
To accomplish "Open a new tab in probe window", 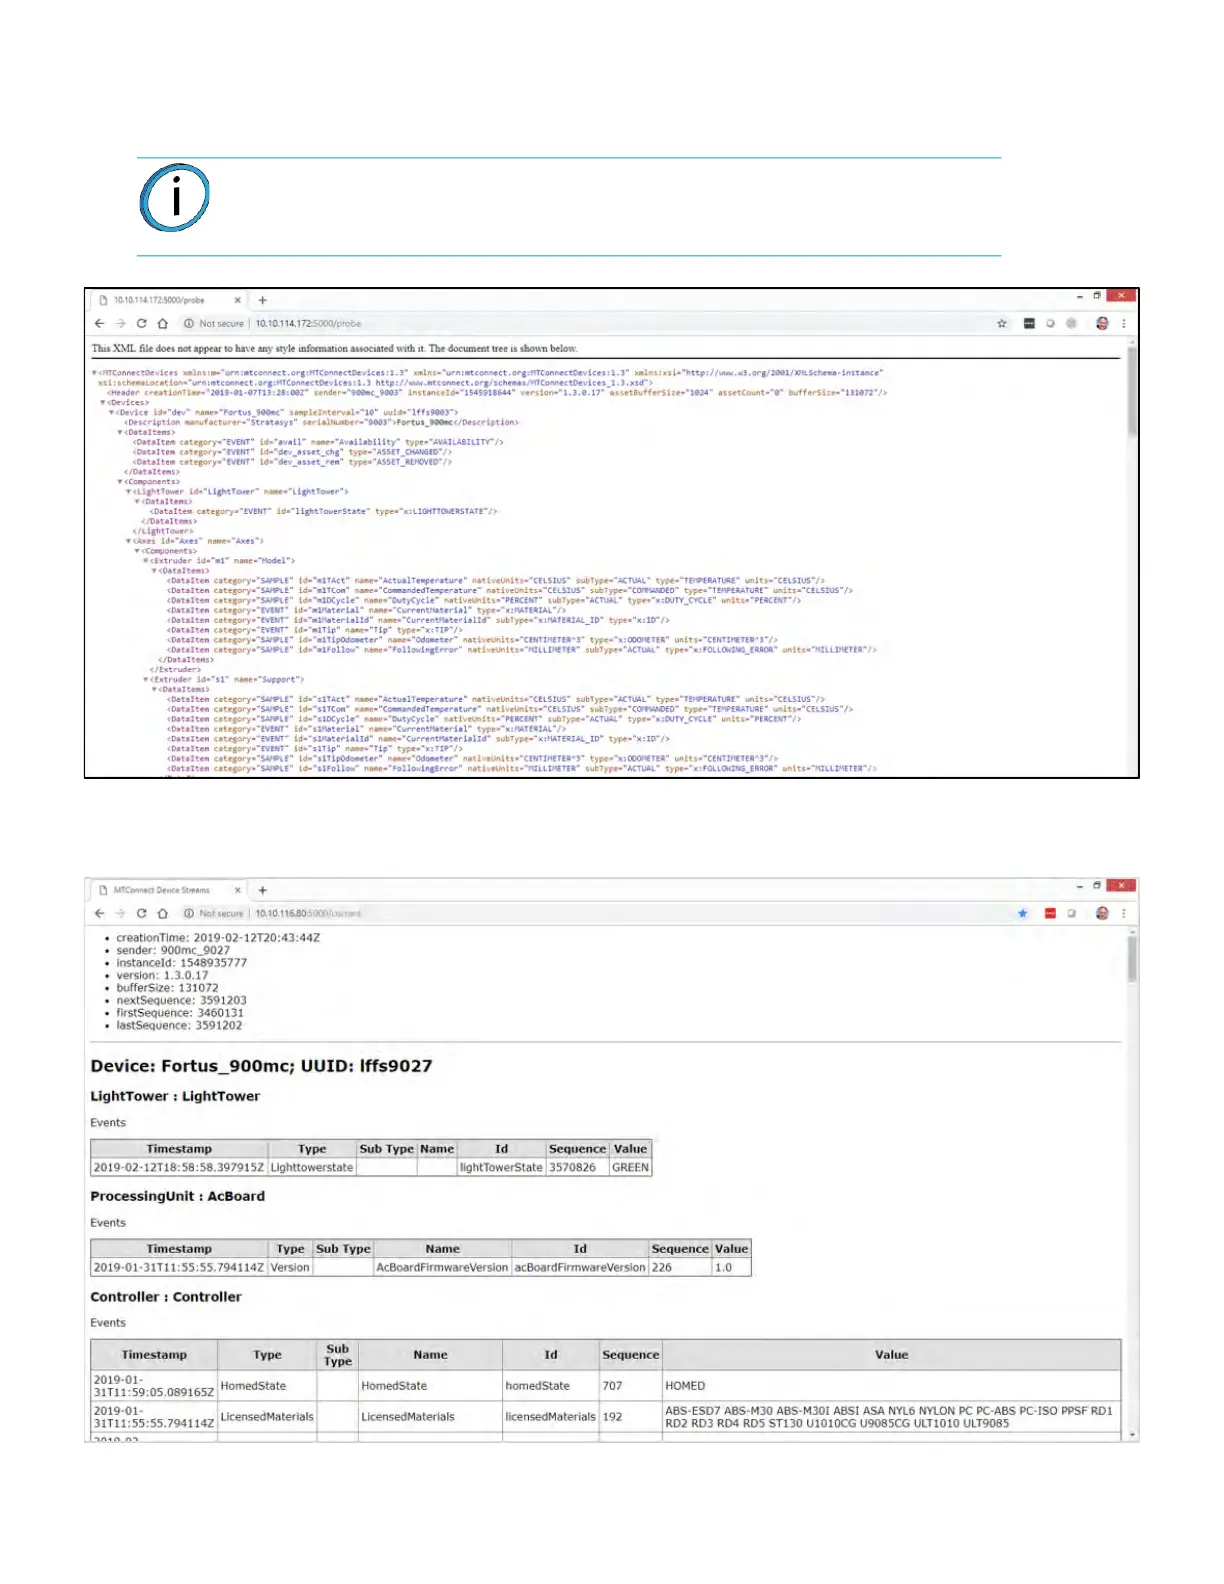I will 263,300.
